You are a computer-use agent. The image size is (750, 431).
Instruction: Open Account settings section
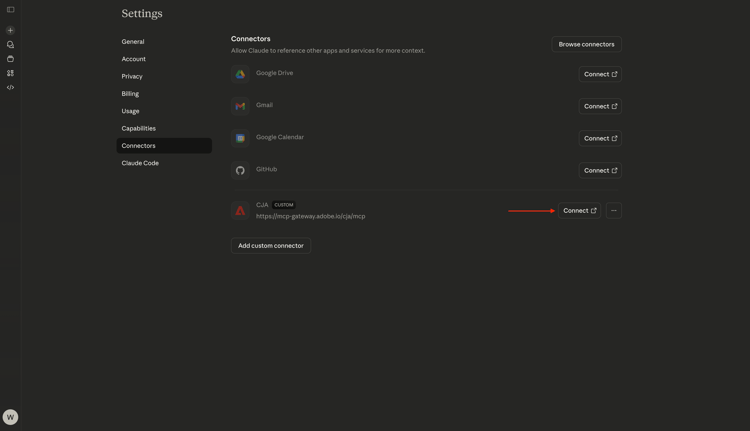click(x=164, y=59)
